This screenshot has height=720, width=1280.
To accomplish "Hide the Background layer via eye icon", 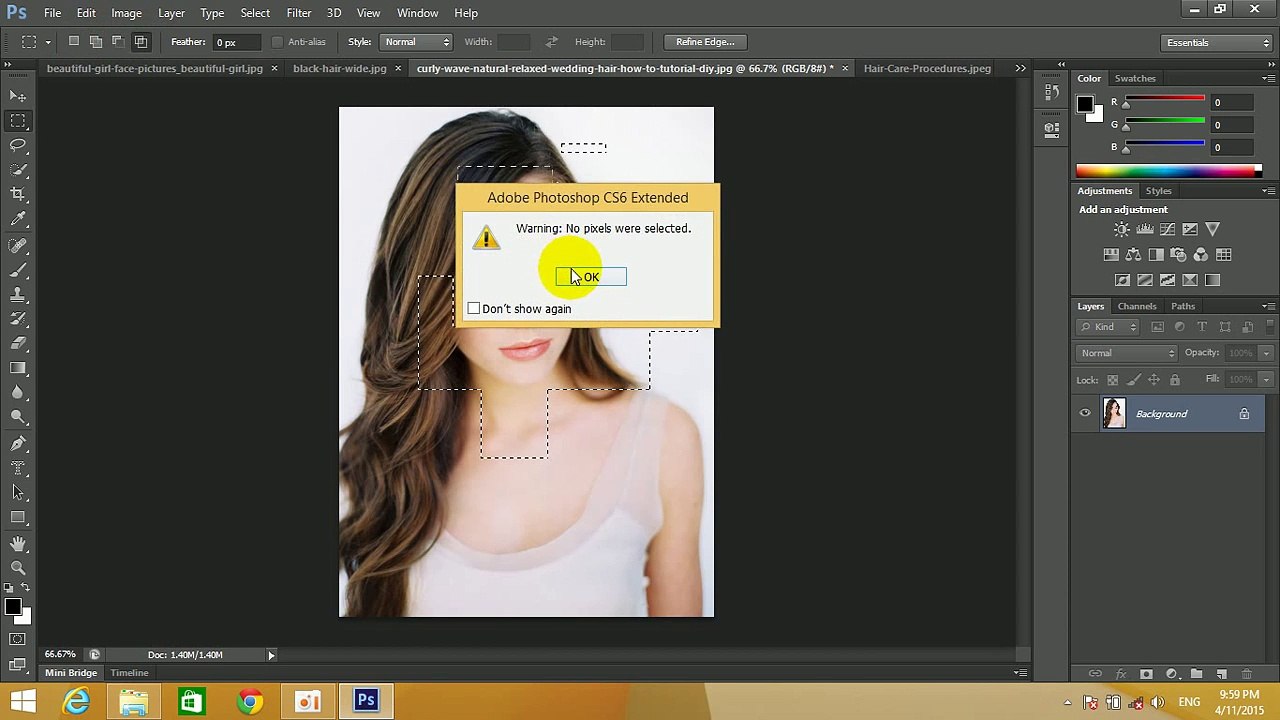I will 1085,414.
